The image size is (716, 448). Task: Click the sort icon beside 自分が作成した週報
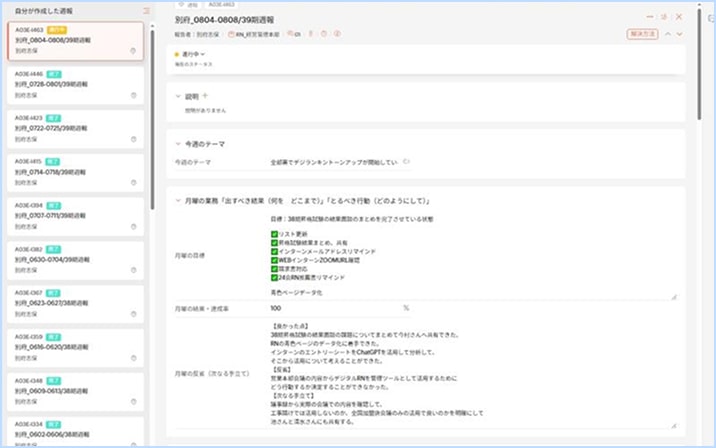point(147,11)
